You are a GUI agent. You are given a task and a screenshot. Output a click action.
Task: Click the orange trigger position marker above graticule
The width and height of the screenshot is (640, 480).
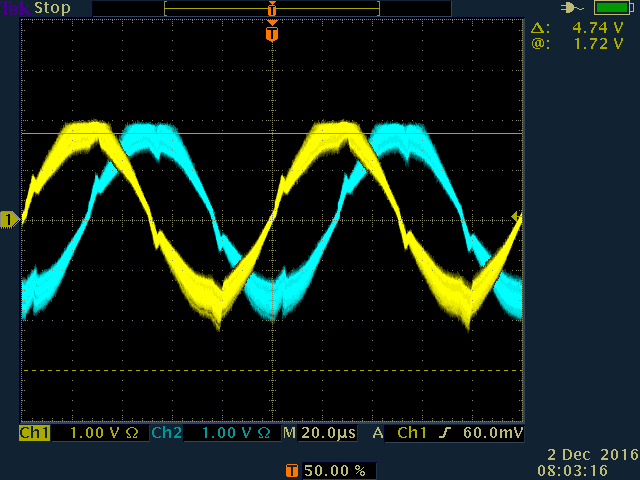tap(272, 33)
